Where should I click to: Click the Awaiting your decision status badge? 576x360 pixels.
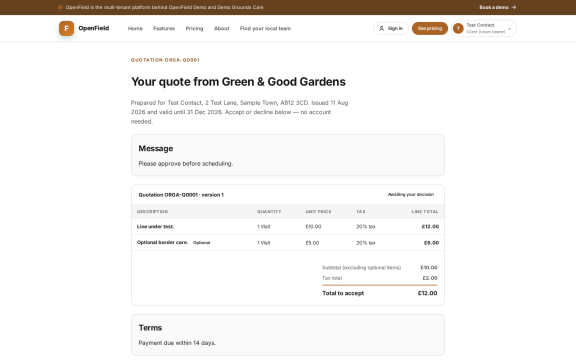(411, 194)
